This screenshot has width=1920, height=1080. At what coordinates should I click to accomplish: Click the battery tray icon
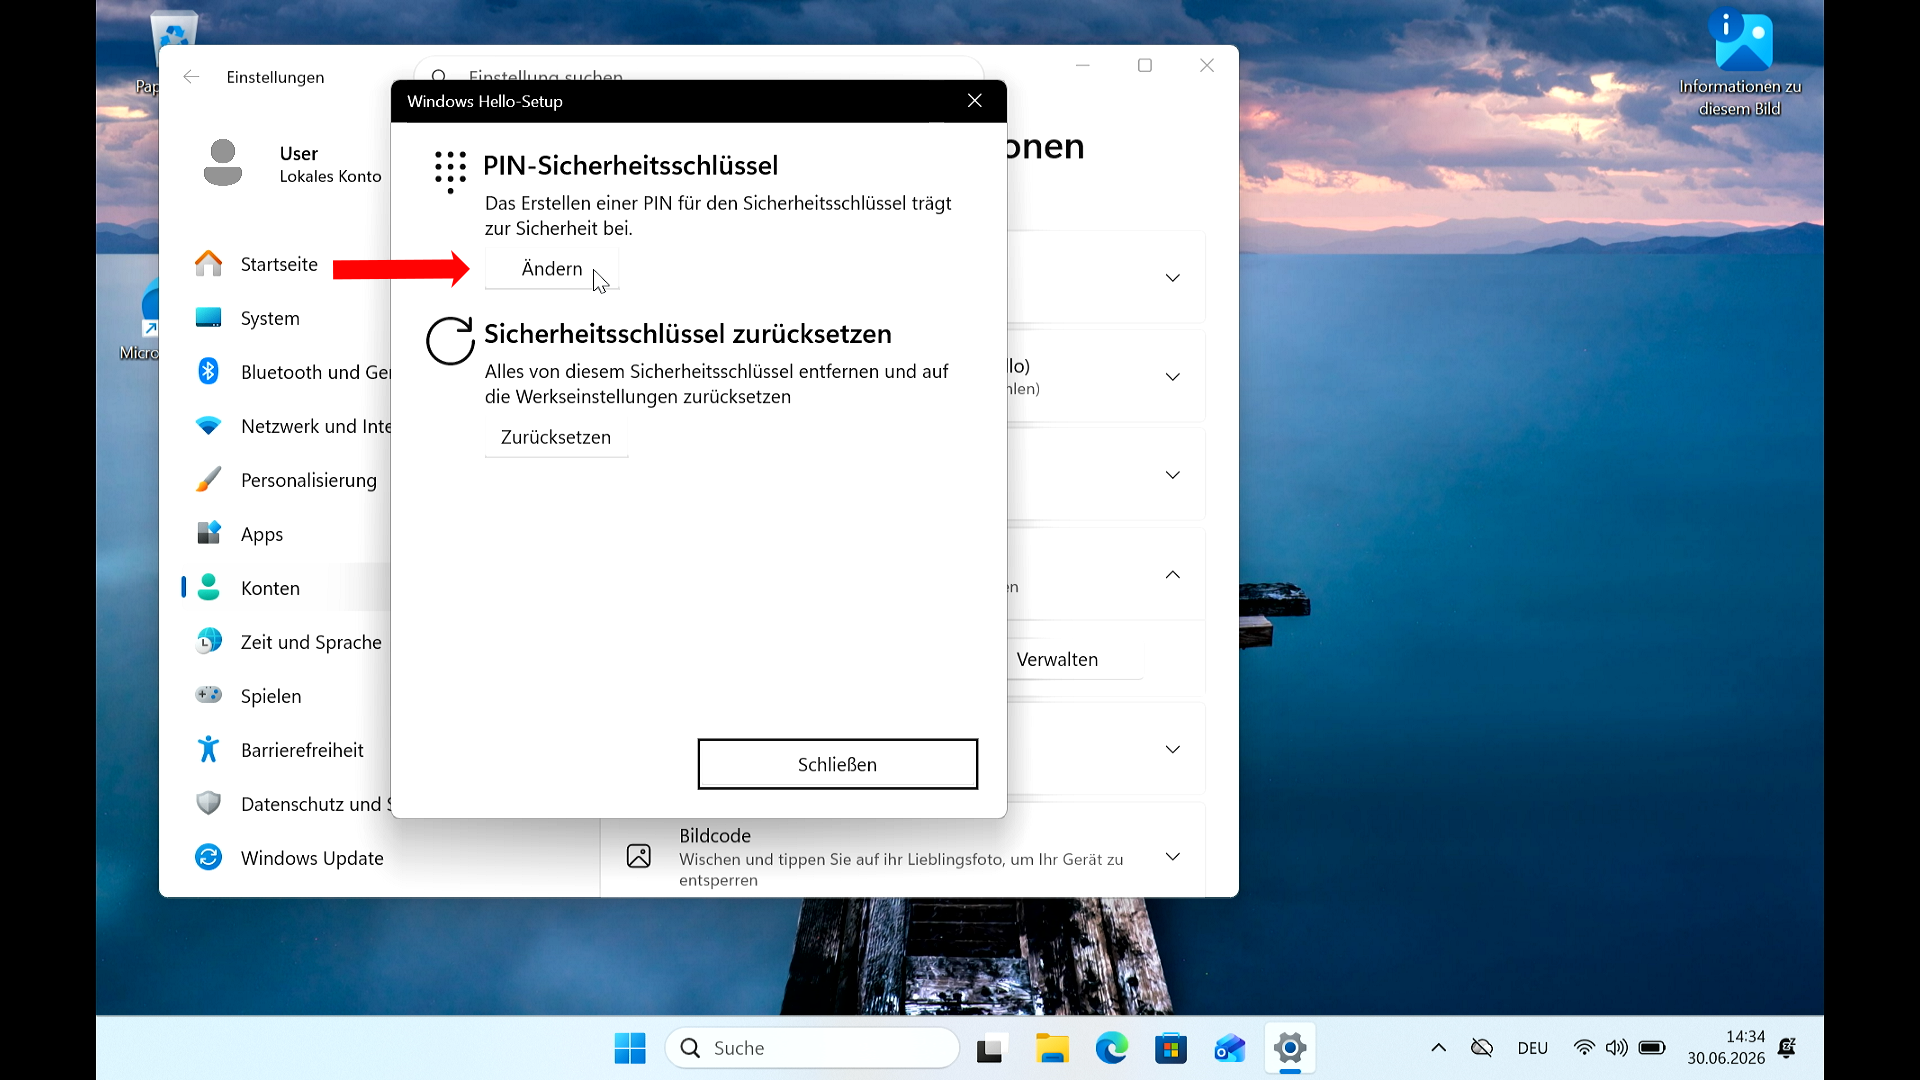1652,1048
